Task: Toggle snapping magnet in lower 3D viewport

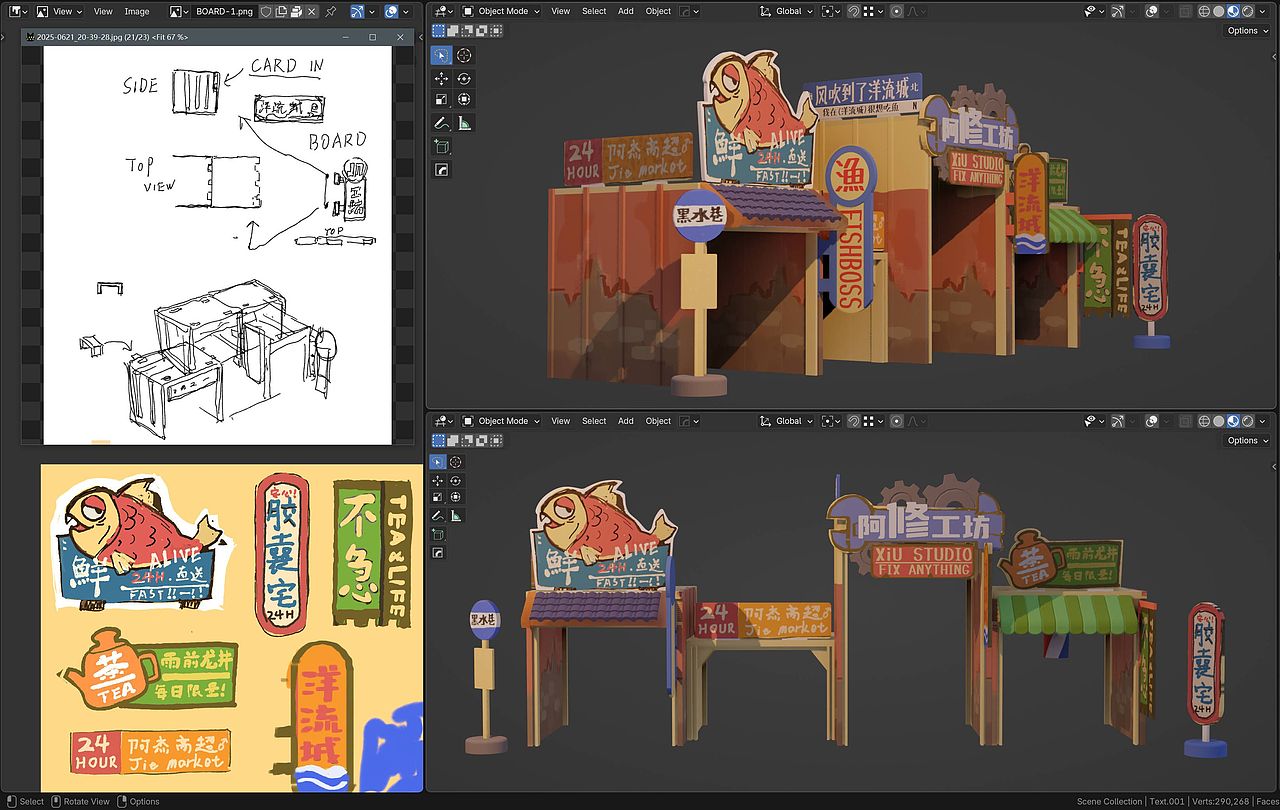Action: coord(853,421)
